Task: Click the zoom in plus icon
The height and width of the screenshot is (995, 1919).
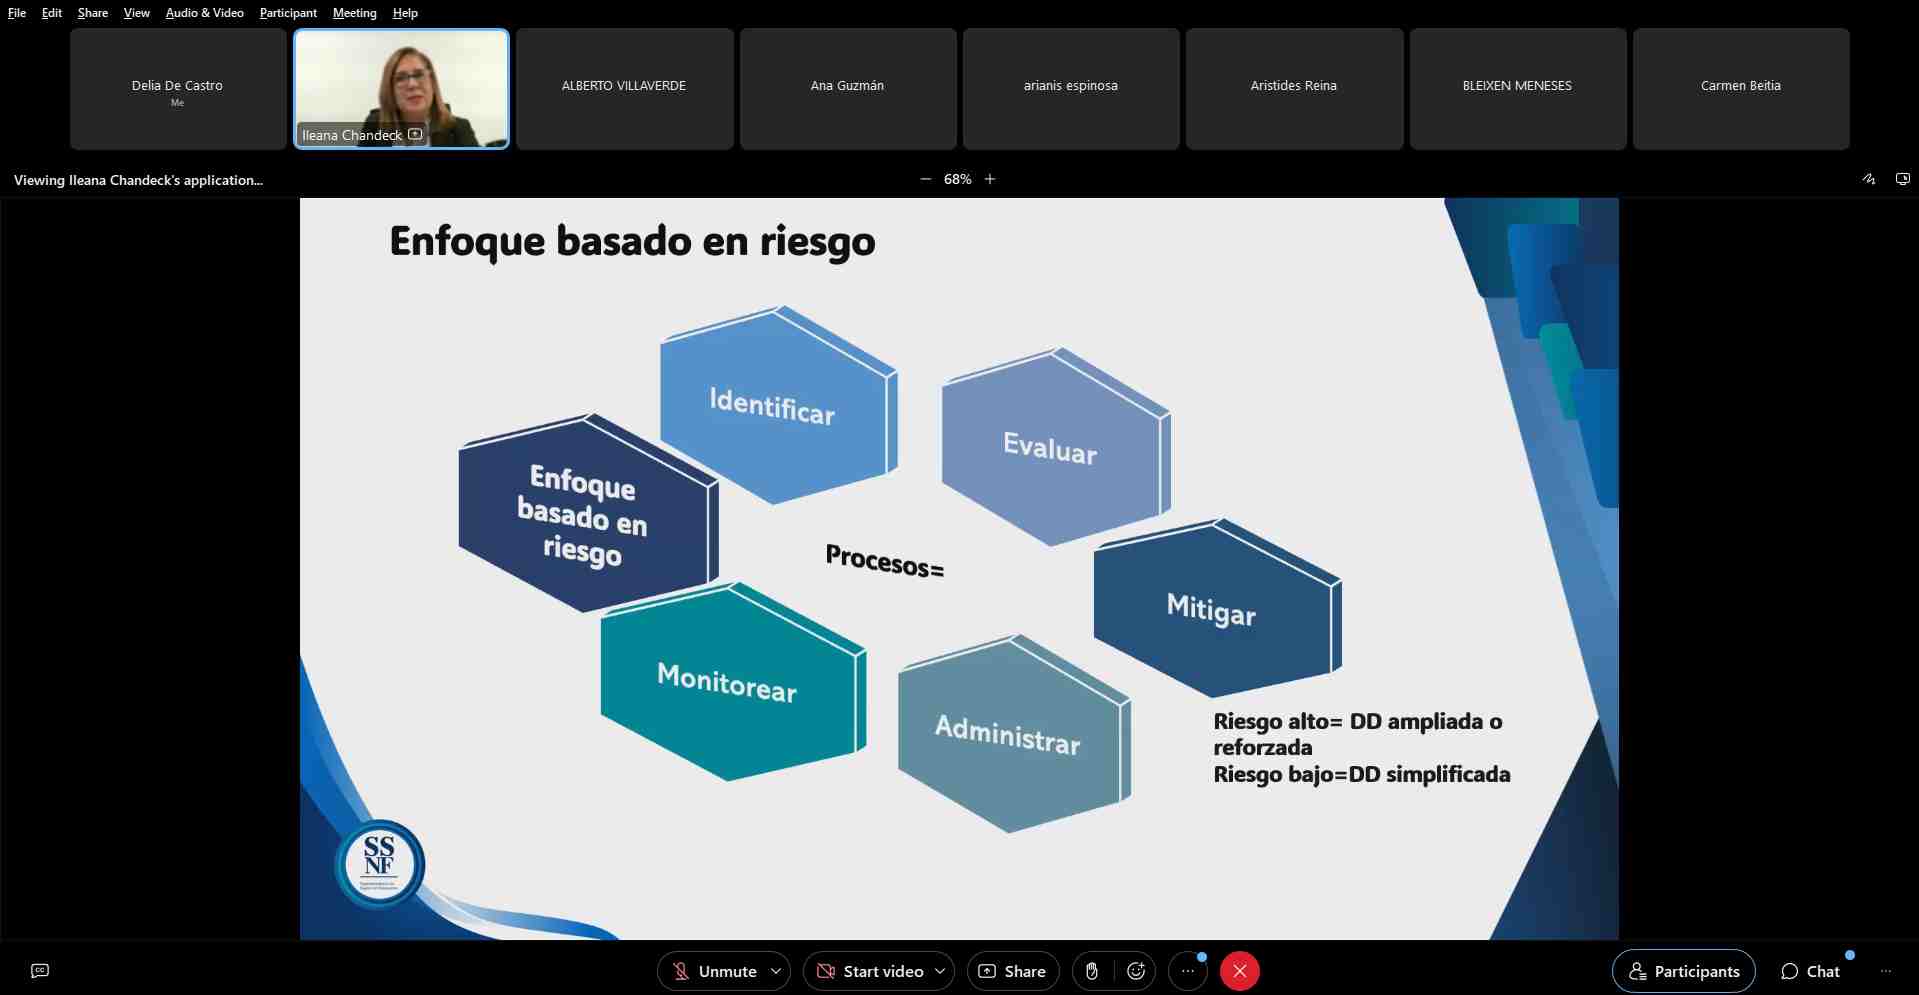Action: tap(990, 179)
